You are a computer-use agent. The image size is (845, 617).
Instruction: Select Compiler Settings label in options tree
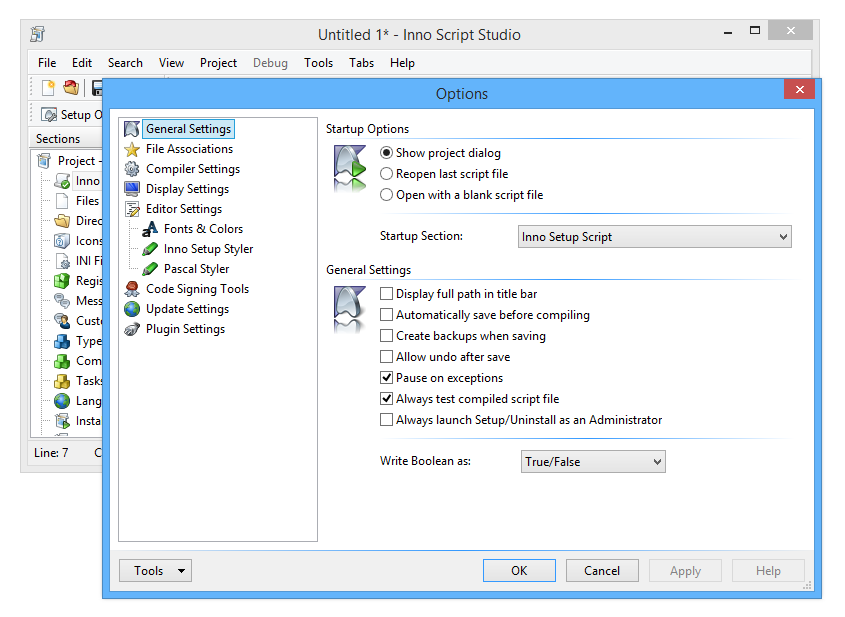193,169
